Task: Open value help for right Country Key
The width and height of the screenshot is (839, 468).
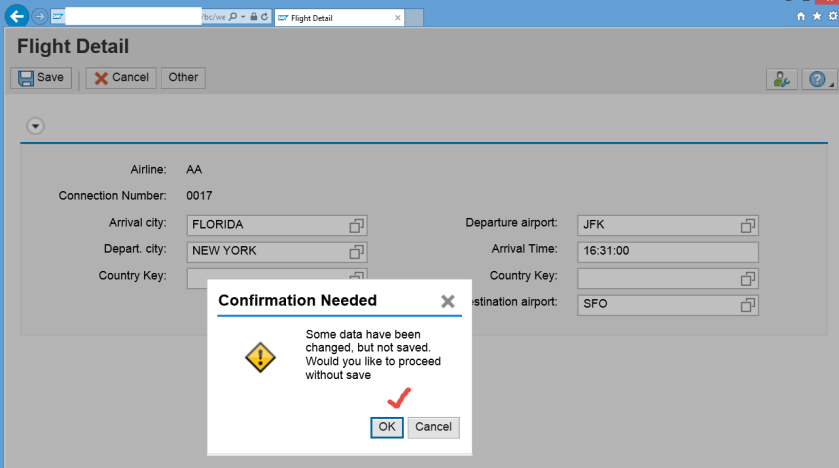Action: pos(748,278)
